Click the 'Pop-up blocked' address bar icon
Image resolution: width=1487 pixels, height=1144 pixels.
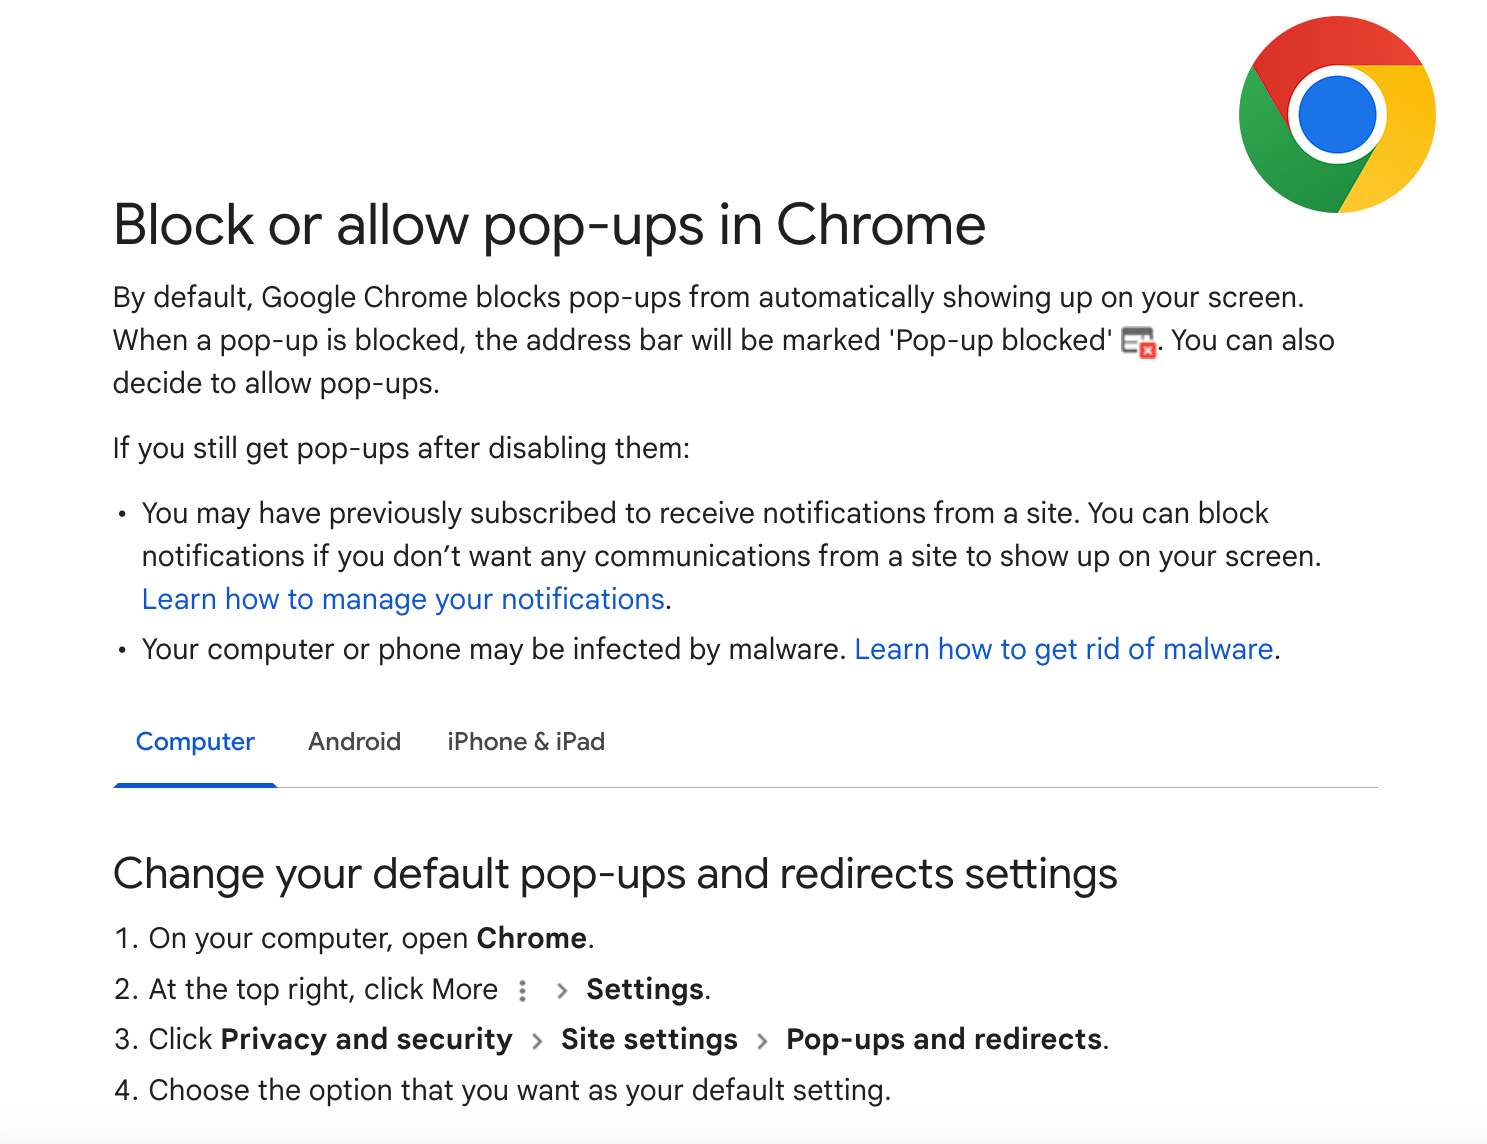(x=1138, y=342)
